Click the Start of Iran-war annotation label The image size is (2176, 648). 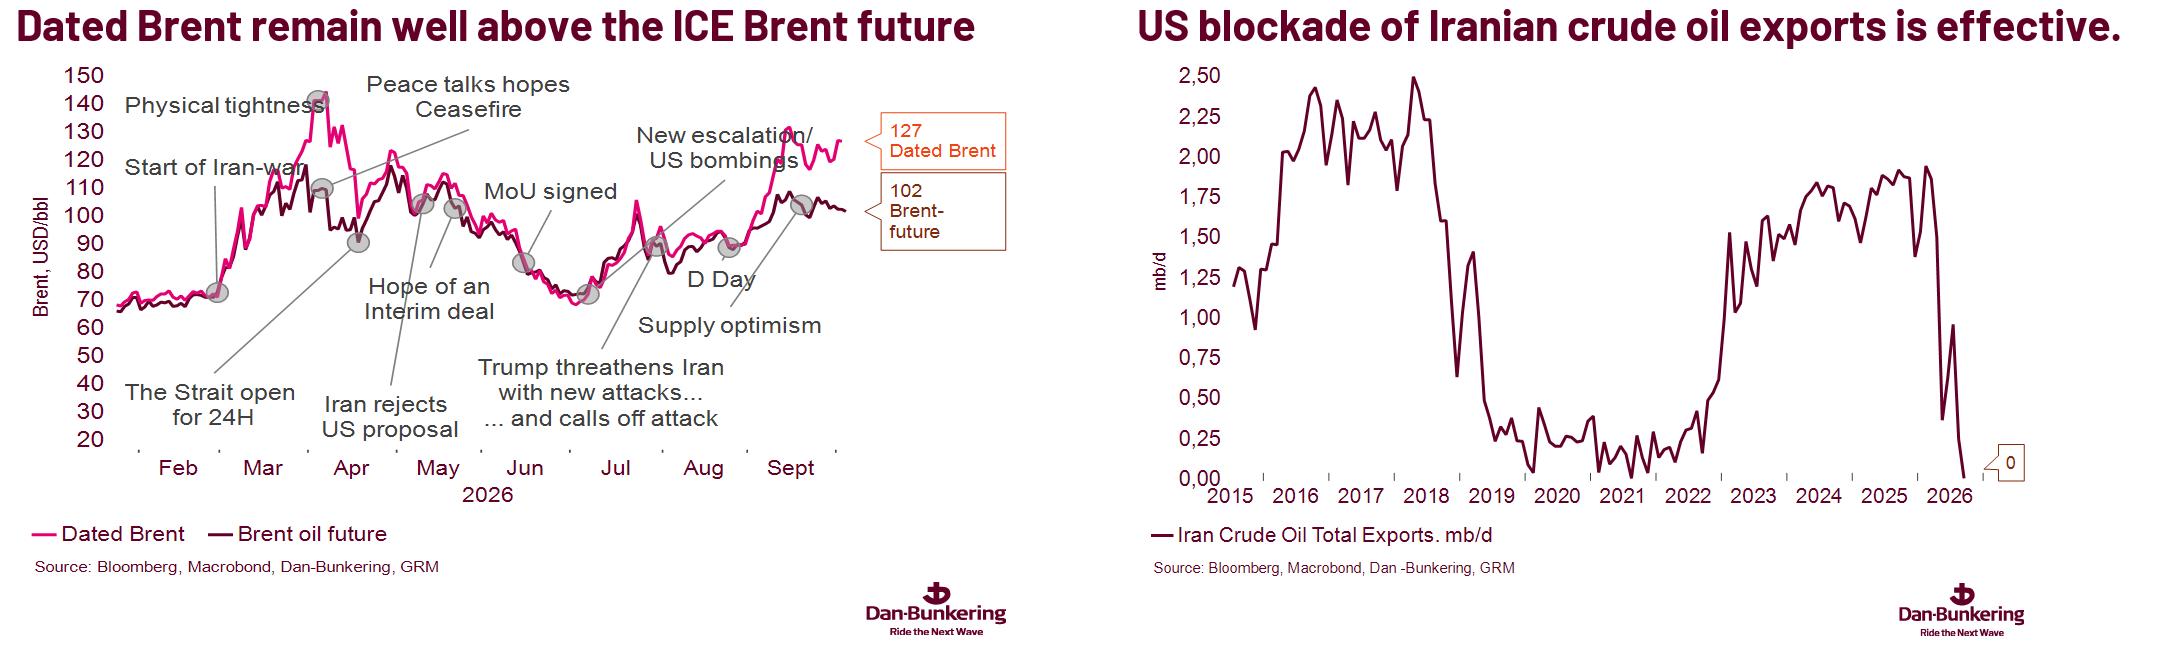pyautogui.click(x=213, y=167)
